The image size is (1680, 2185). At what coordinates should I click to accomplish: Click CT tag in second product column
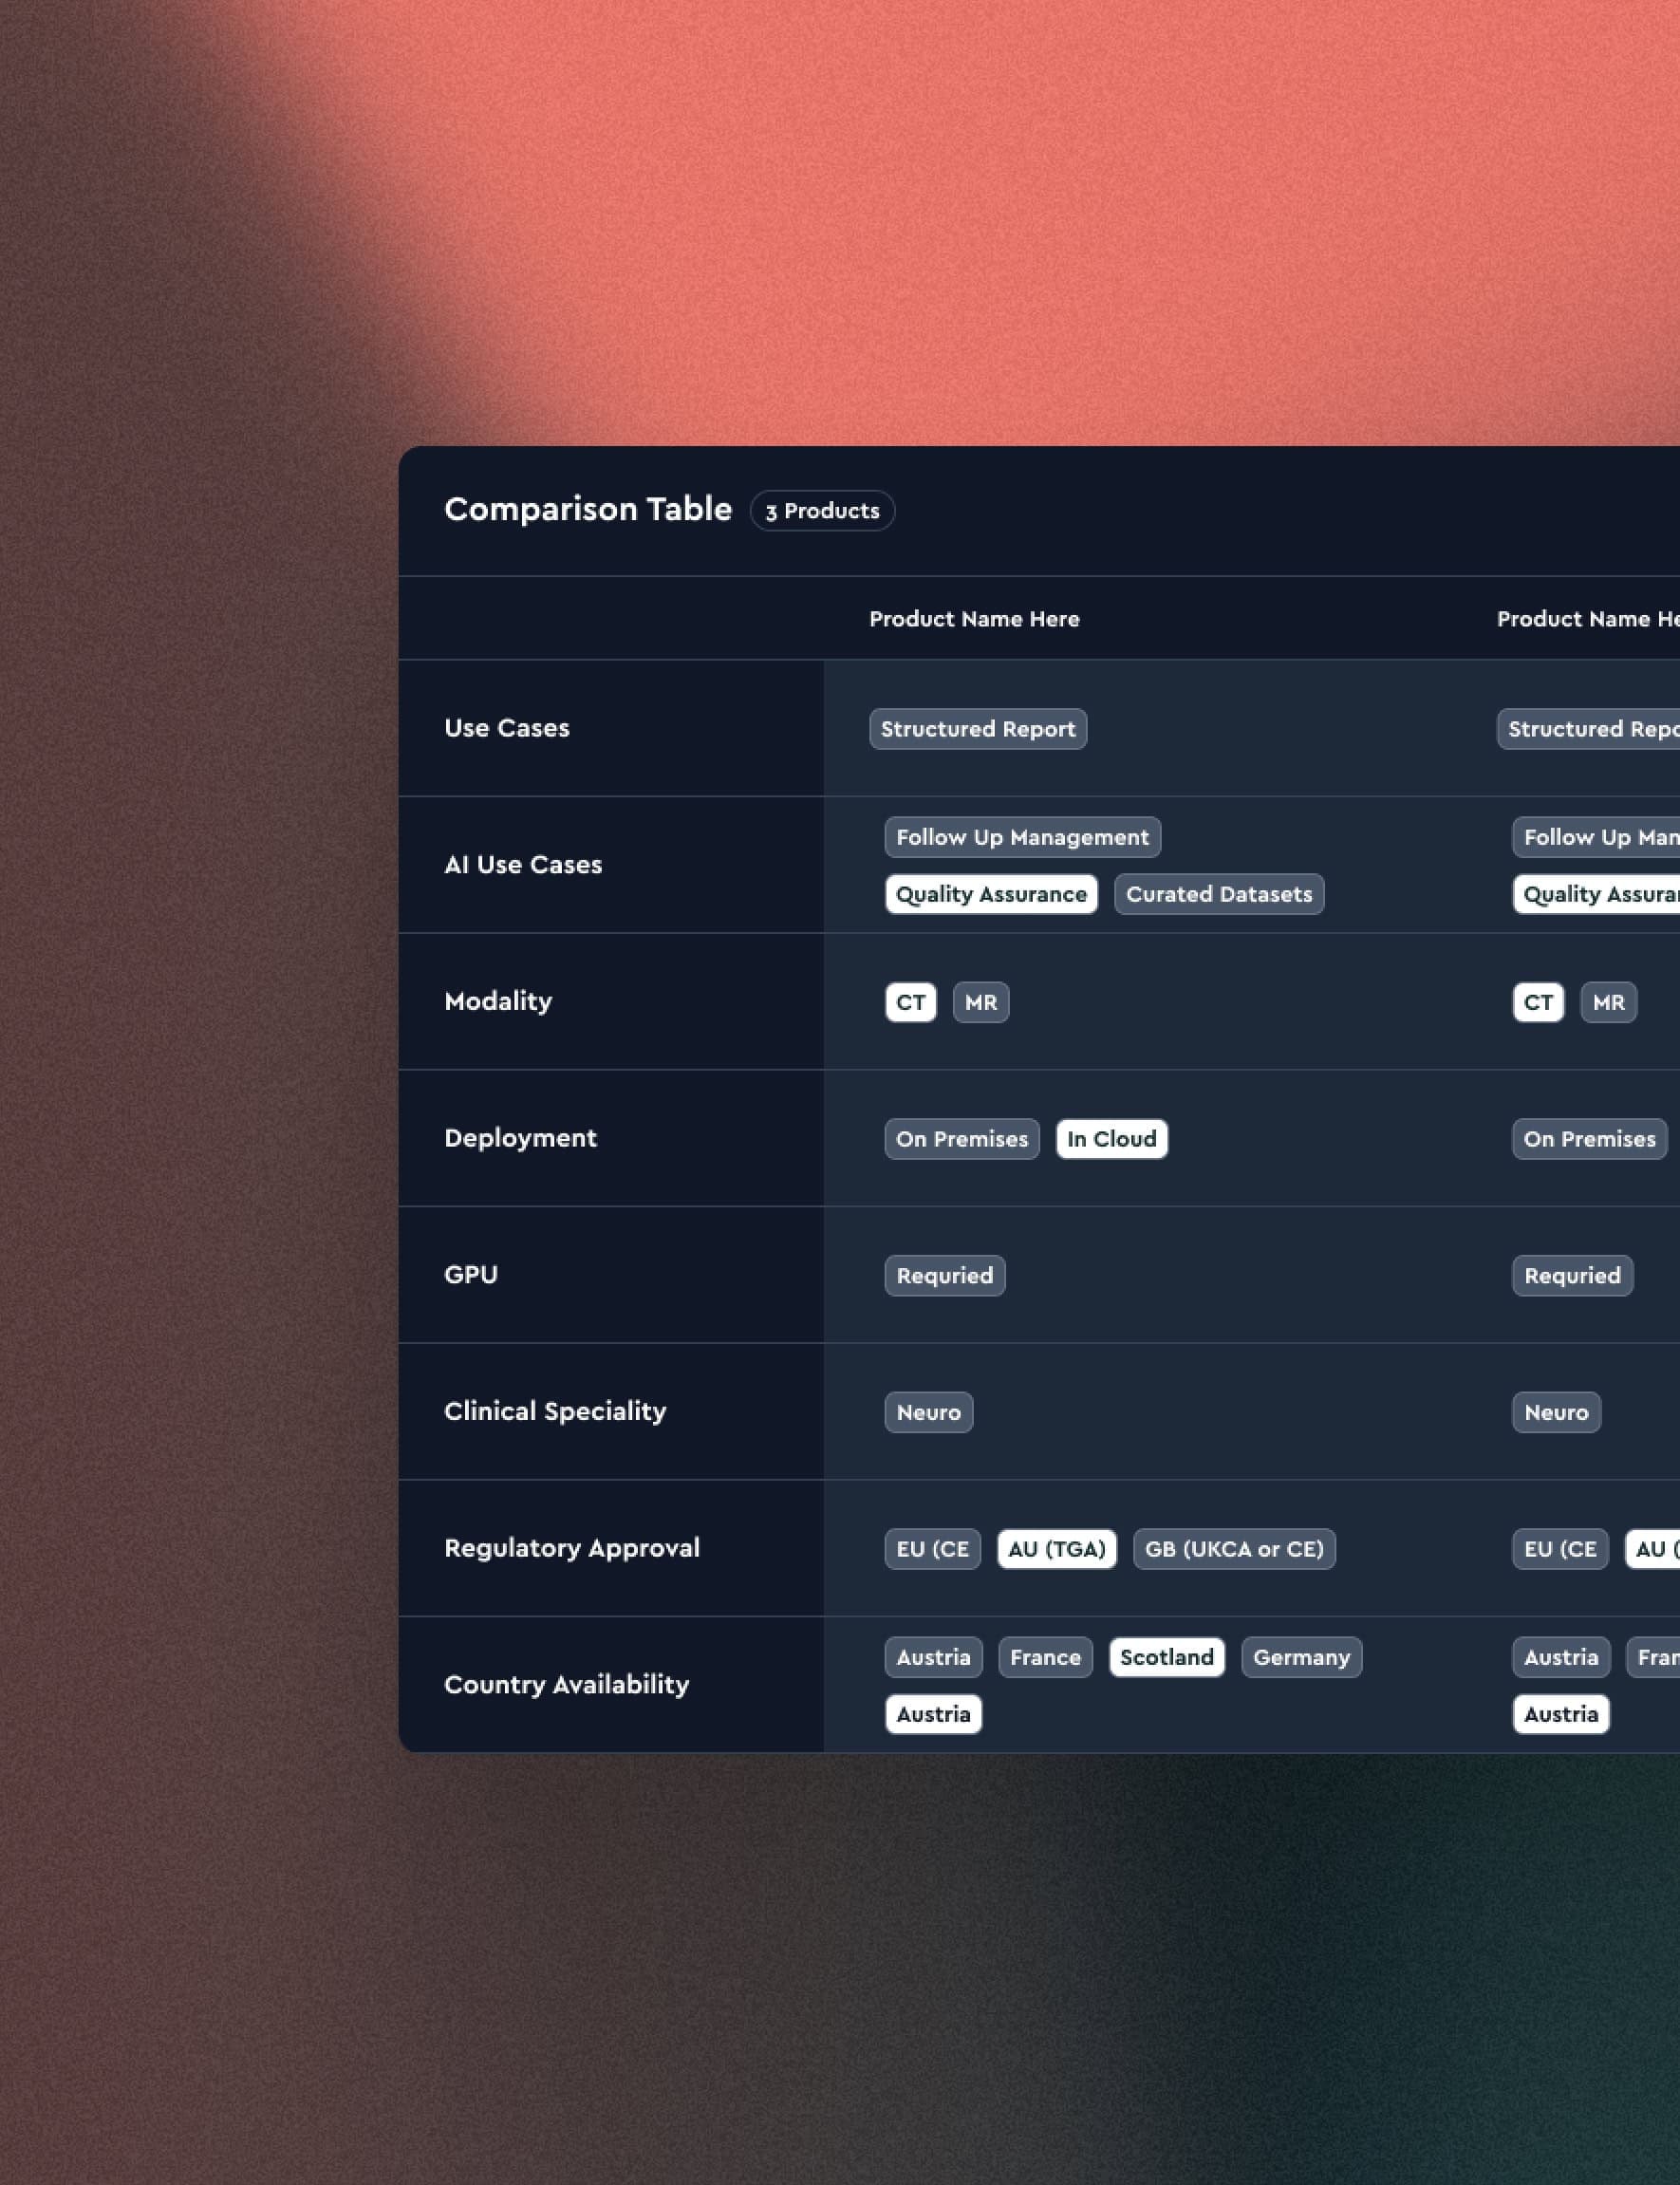pos(1538,1002)
